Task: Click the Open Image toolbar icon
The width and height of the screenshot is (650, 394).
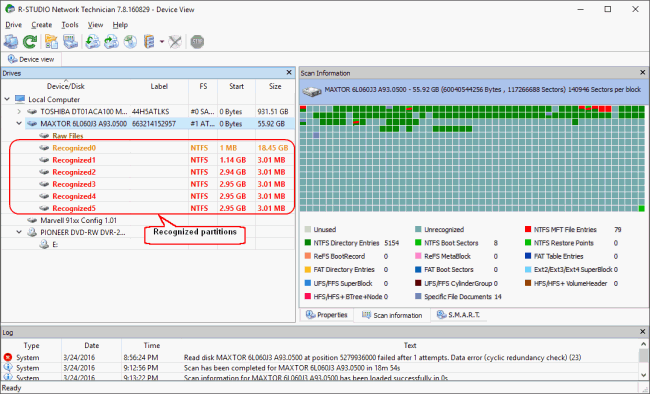Action: [92, 42]
